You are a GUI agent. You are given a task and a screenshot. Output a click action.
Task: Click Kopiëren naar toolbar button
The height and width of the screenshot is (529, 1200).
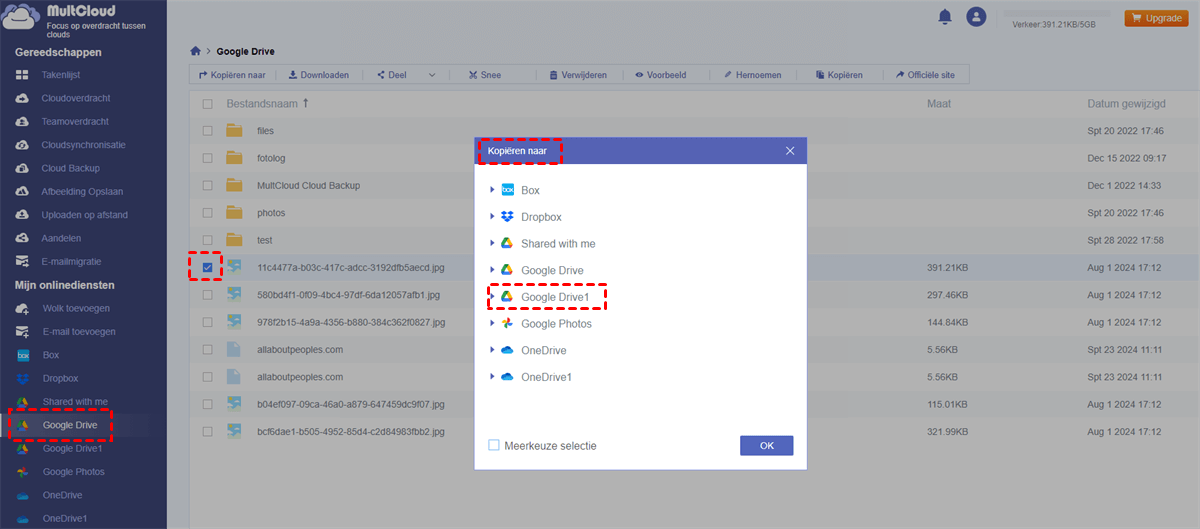(x=232, y=75)
